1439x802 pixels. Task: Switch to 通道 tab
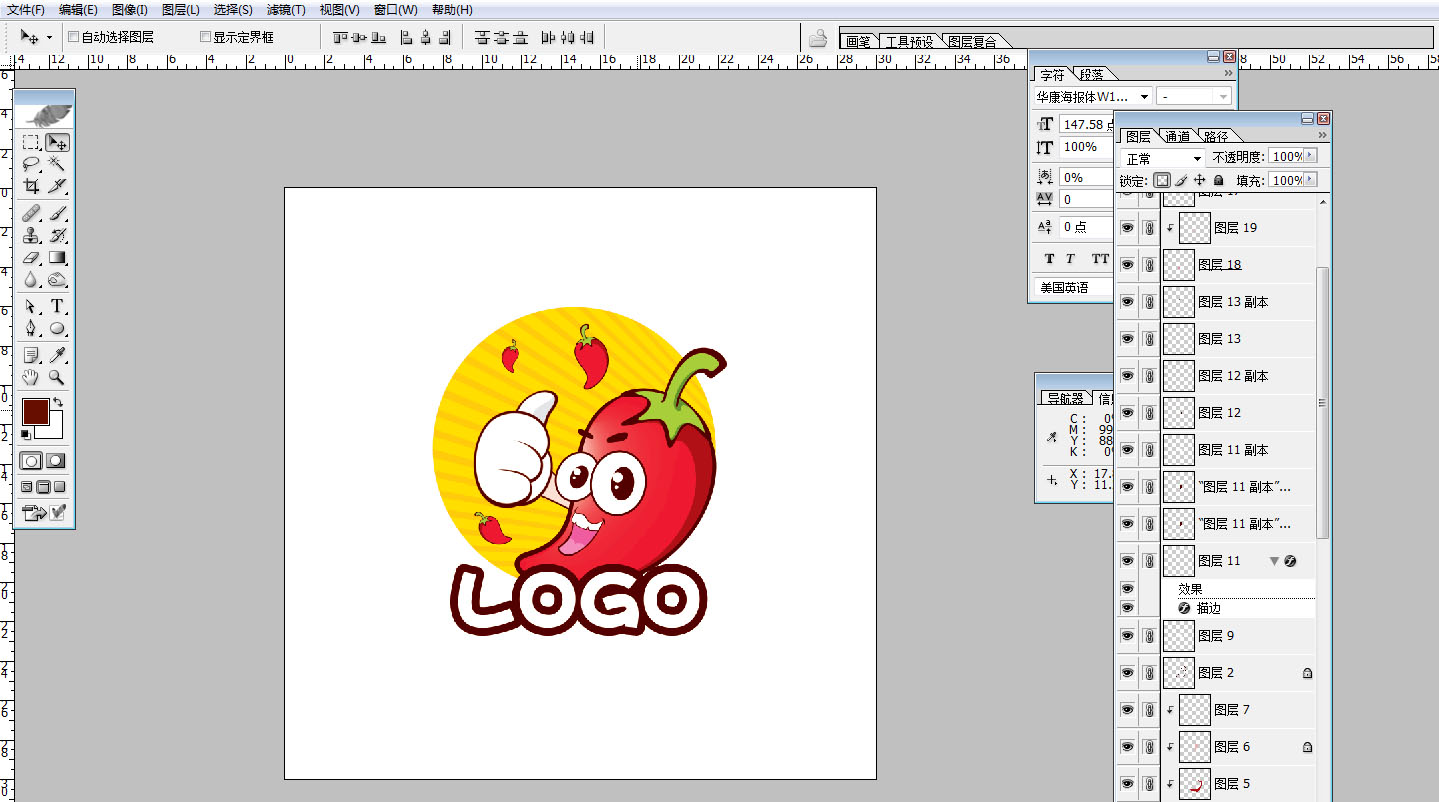(1178, 137)
